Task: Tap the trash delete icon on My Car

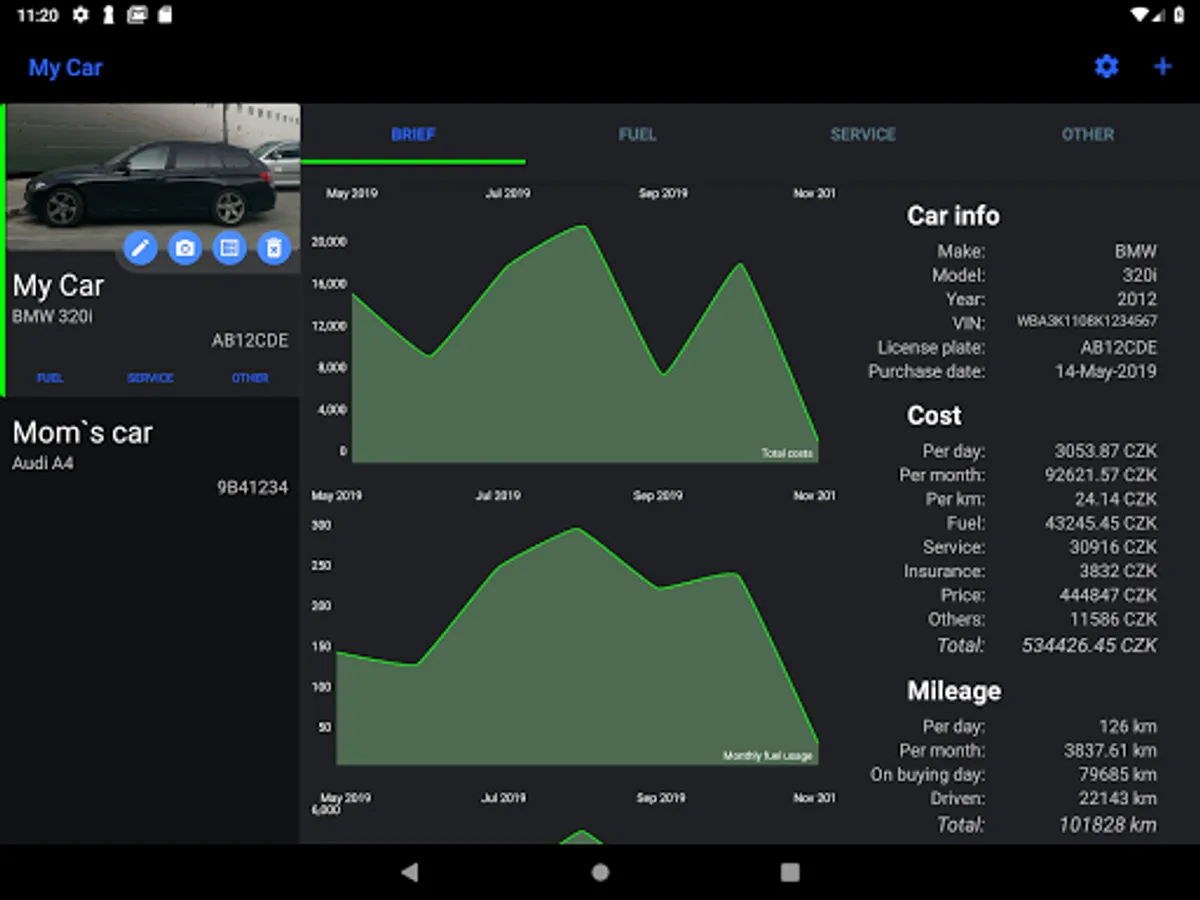Action: click(x=274, y=247)
